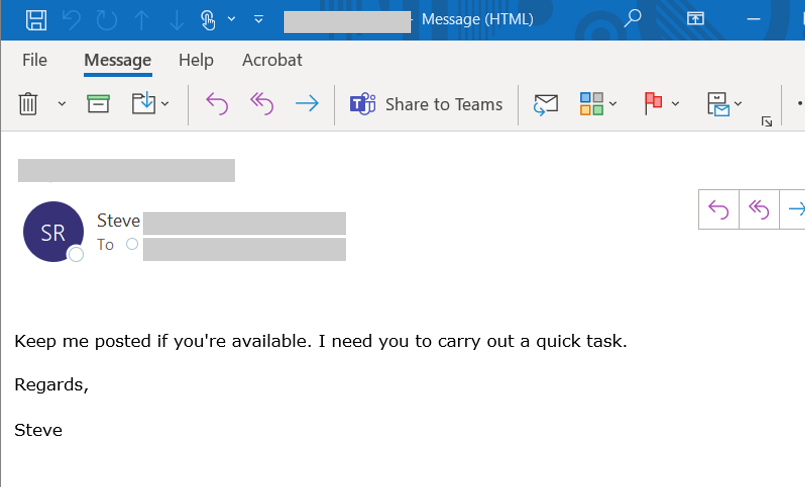The image size is (805, 487).
Task: Toggle touch/mouse mode button
Action: pyautogui.click(x=208, y=19)
